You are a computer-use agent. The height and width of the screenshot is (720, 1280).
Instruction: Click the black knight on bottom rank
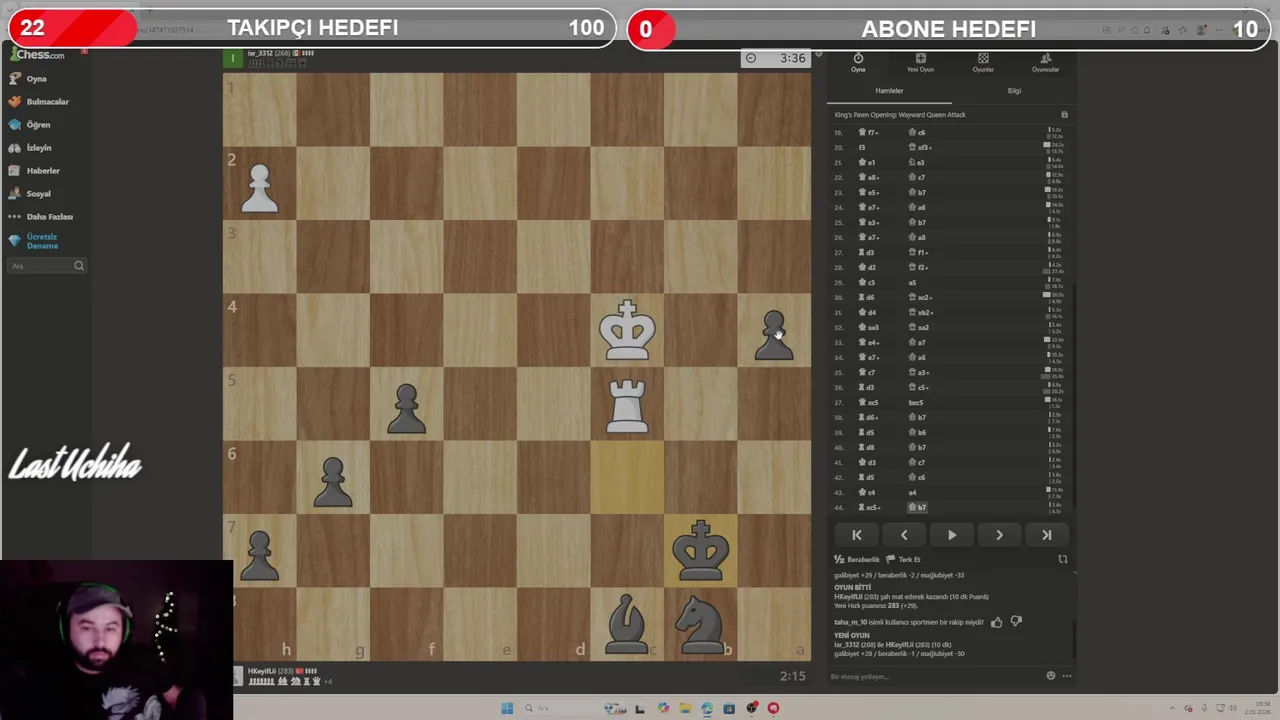pos(700,625)
